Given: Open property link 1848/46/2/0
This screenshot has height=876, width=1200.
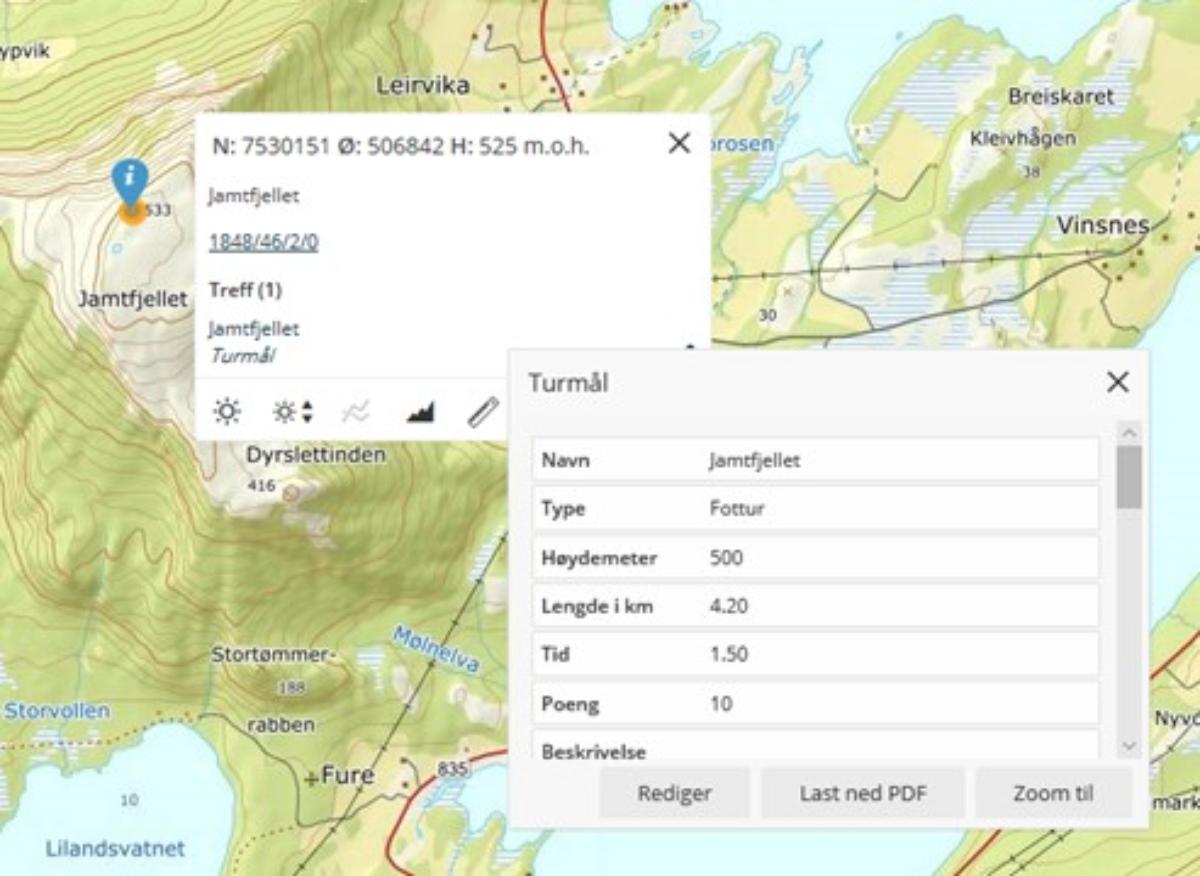Looking at the screenshot, I should [263, 242].
